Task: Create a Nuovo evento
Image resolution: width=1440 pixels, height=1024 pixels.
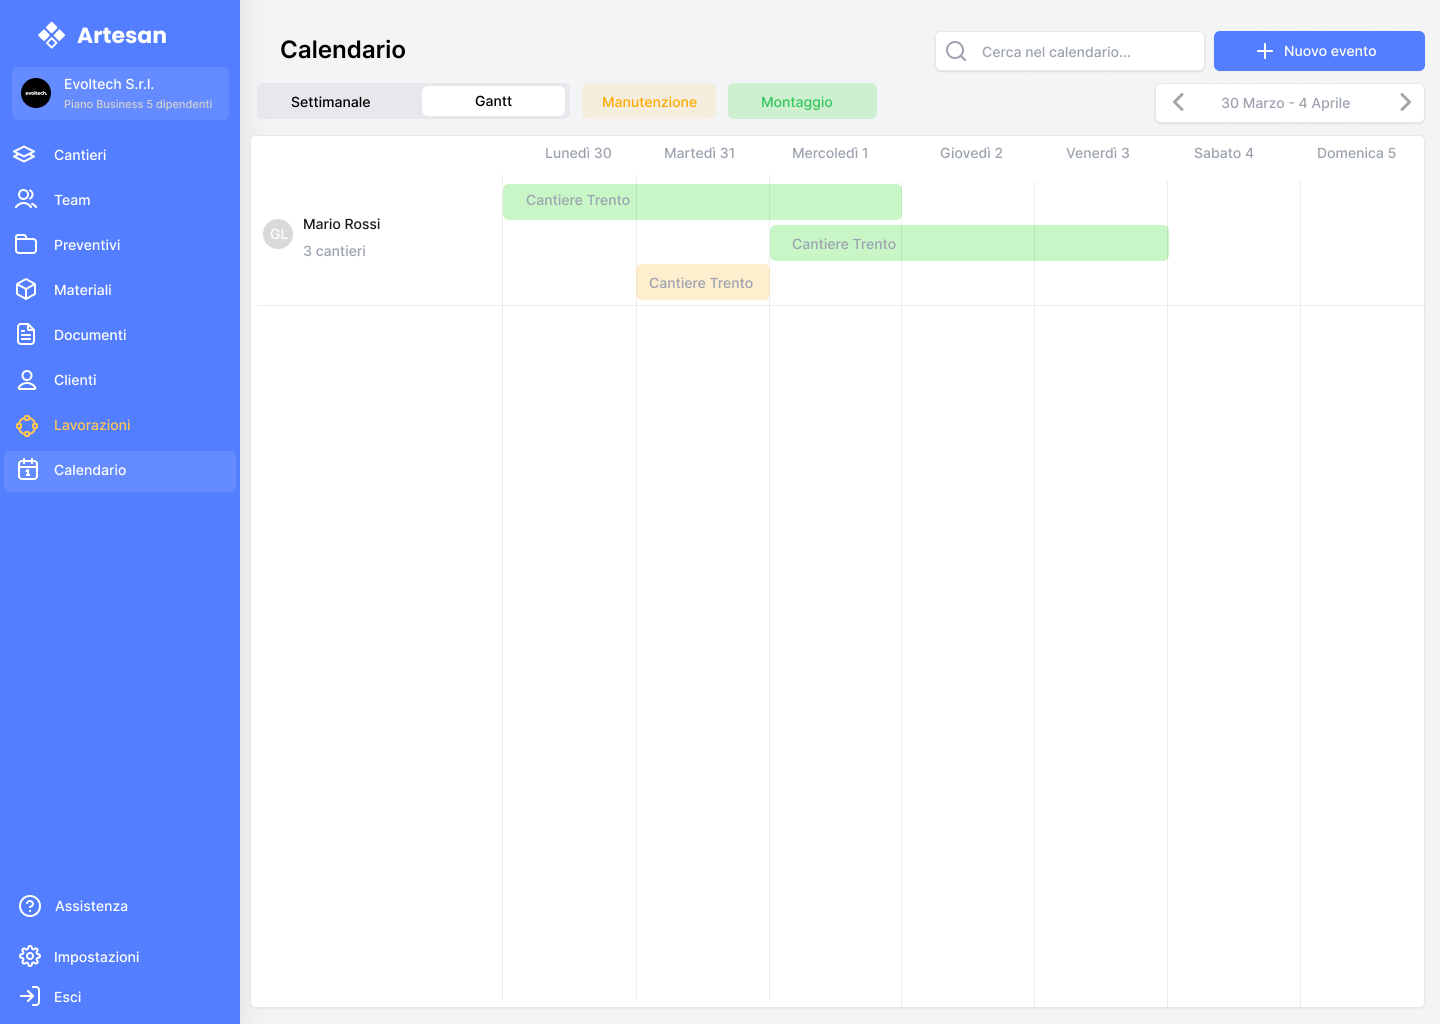Action: [x=1319, y=51]
